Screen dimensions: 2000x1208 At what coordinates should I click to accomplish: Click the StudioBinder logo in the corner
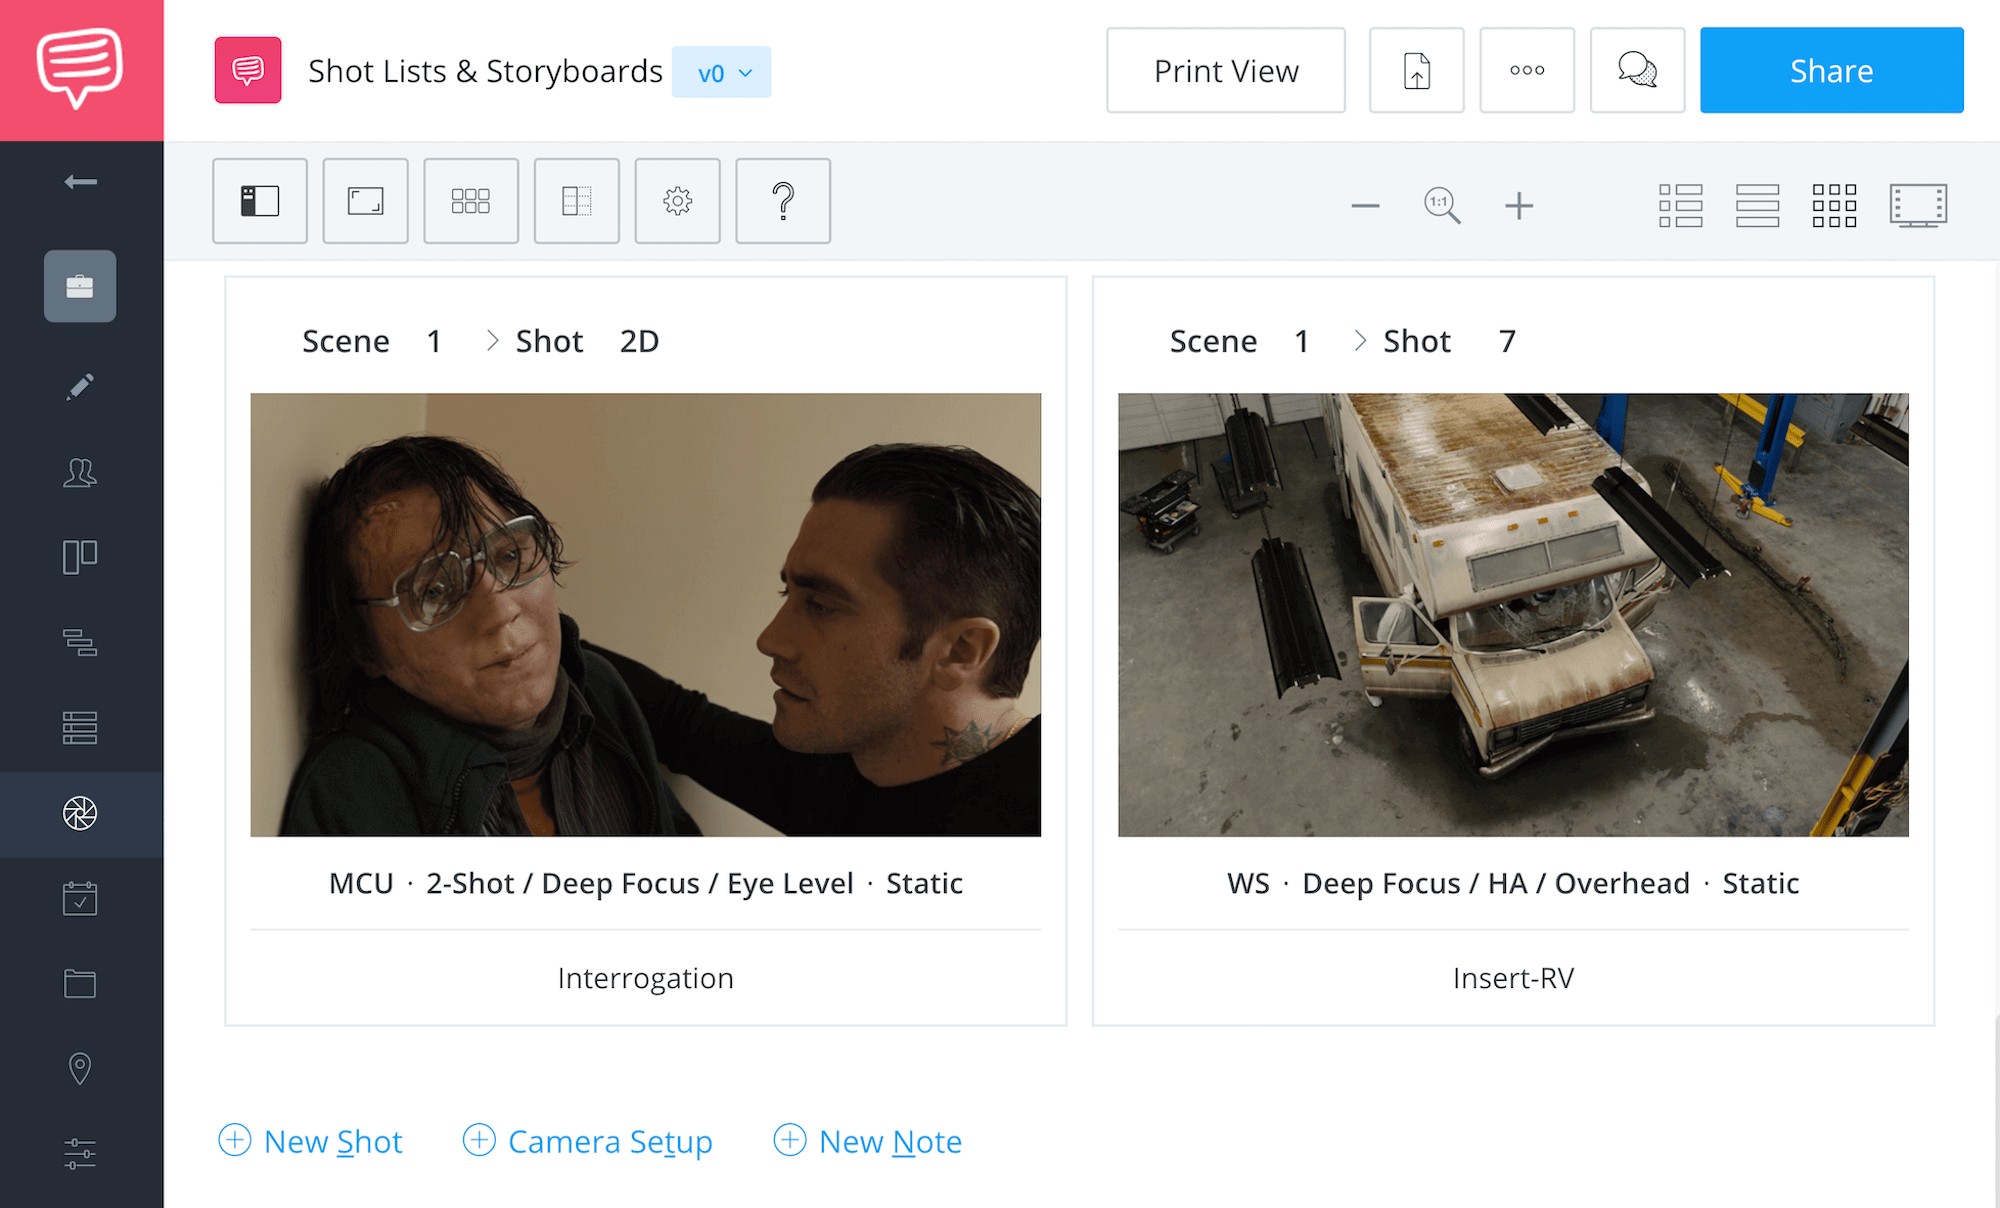80,69
